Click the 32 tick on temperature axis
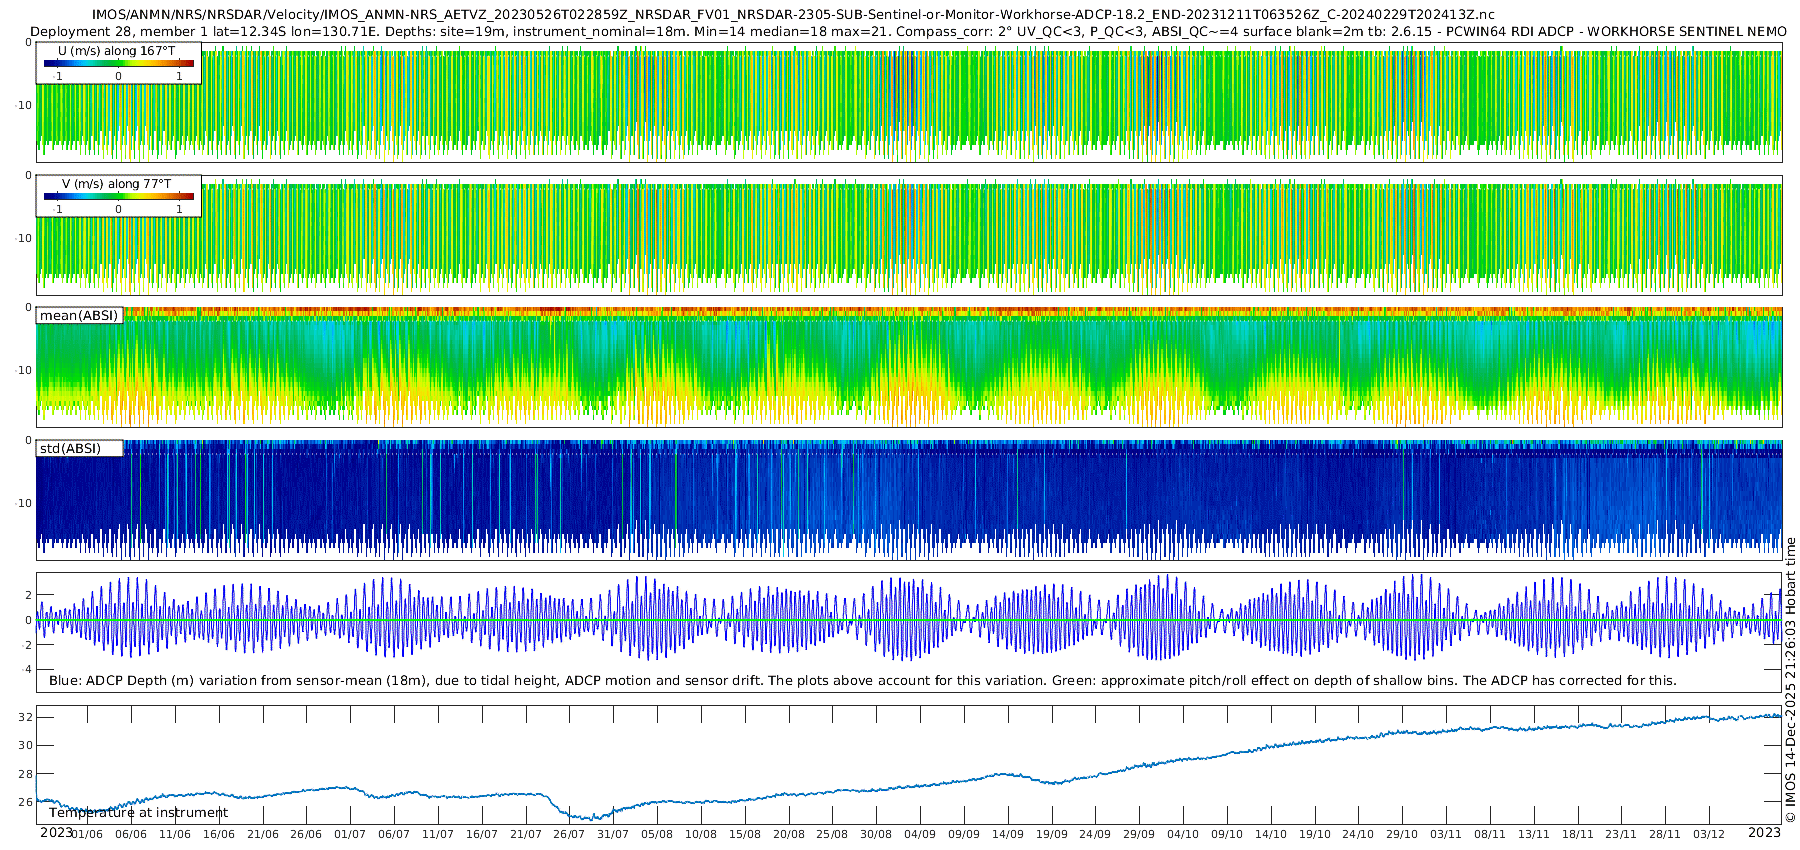Viewport: 1800px width, 850px height. pos(25,717)
